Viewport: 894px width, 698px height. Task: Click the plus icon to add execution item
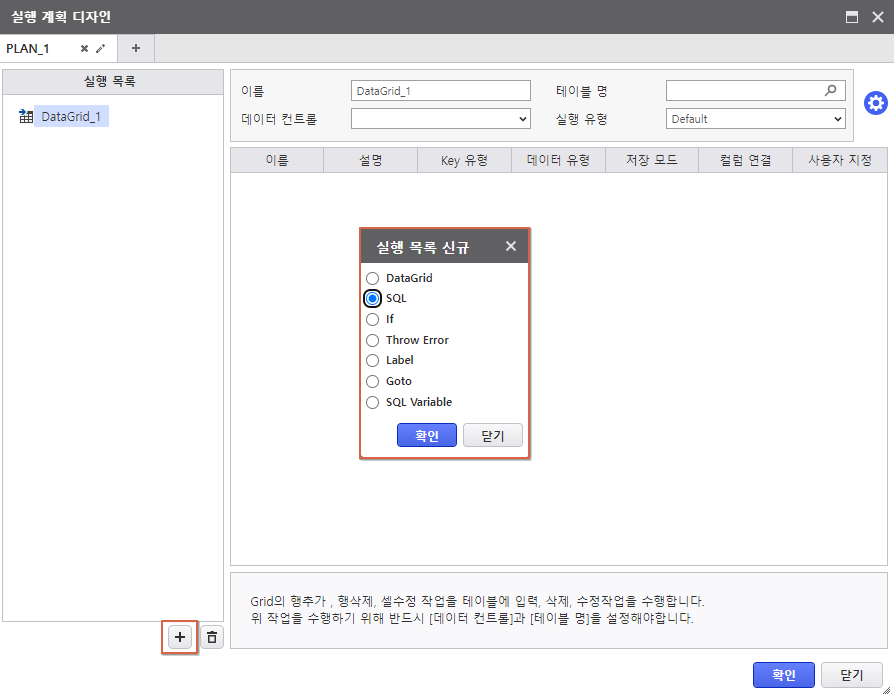[180, 637]
